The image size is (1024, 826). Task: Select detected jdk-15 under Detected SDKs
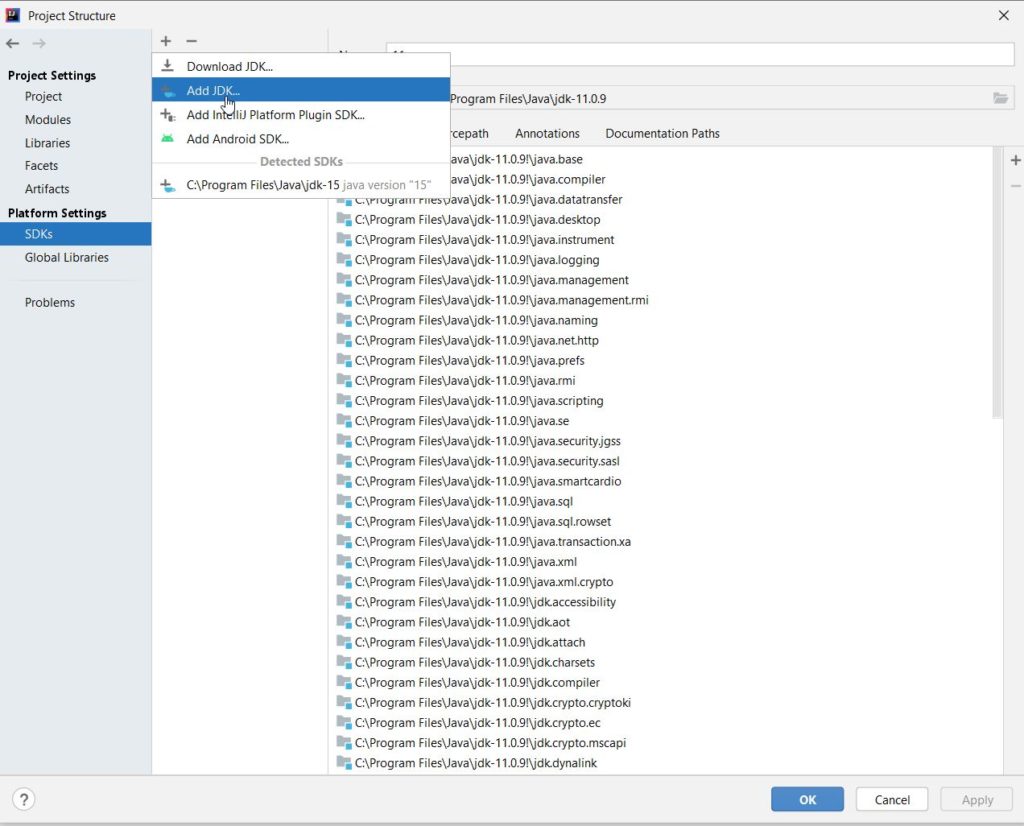[290, 184]
